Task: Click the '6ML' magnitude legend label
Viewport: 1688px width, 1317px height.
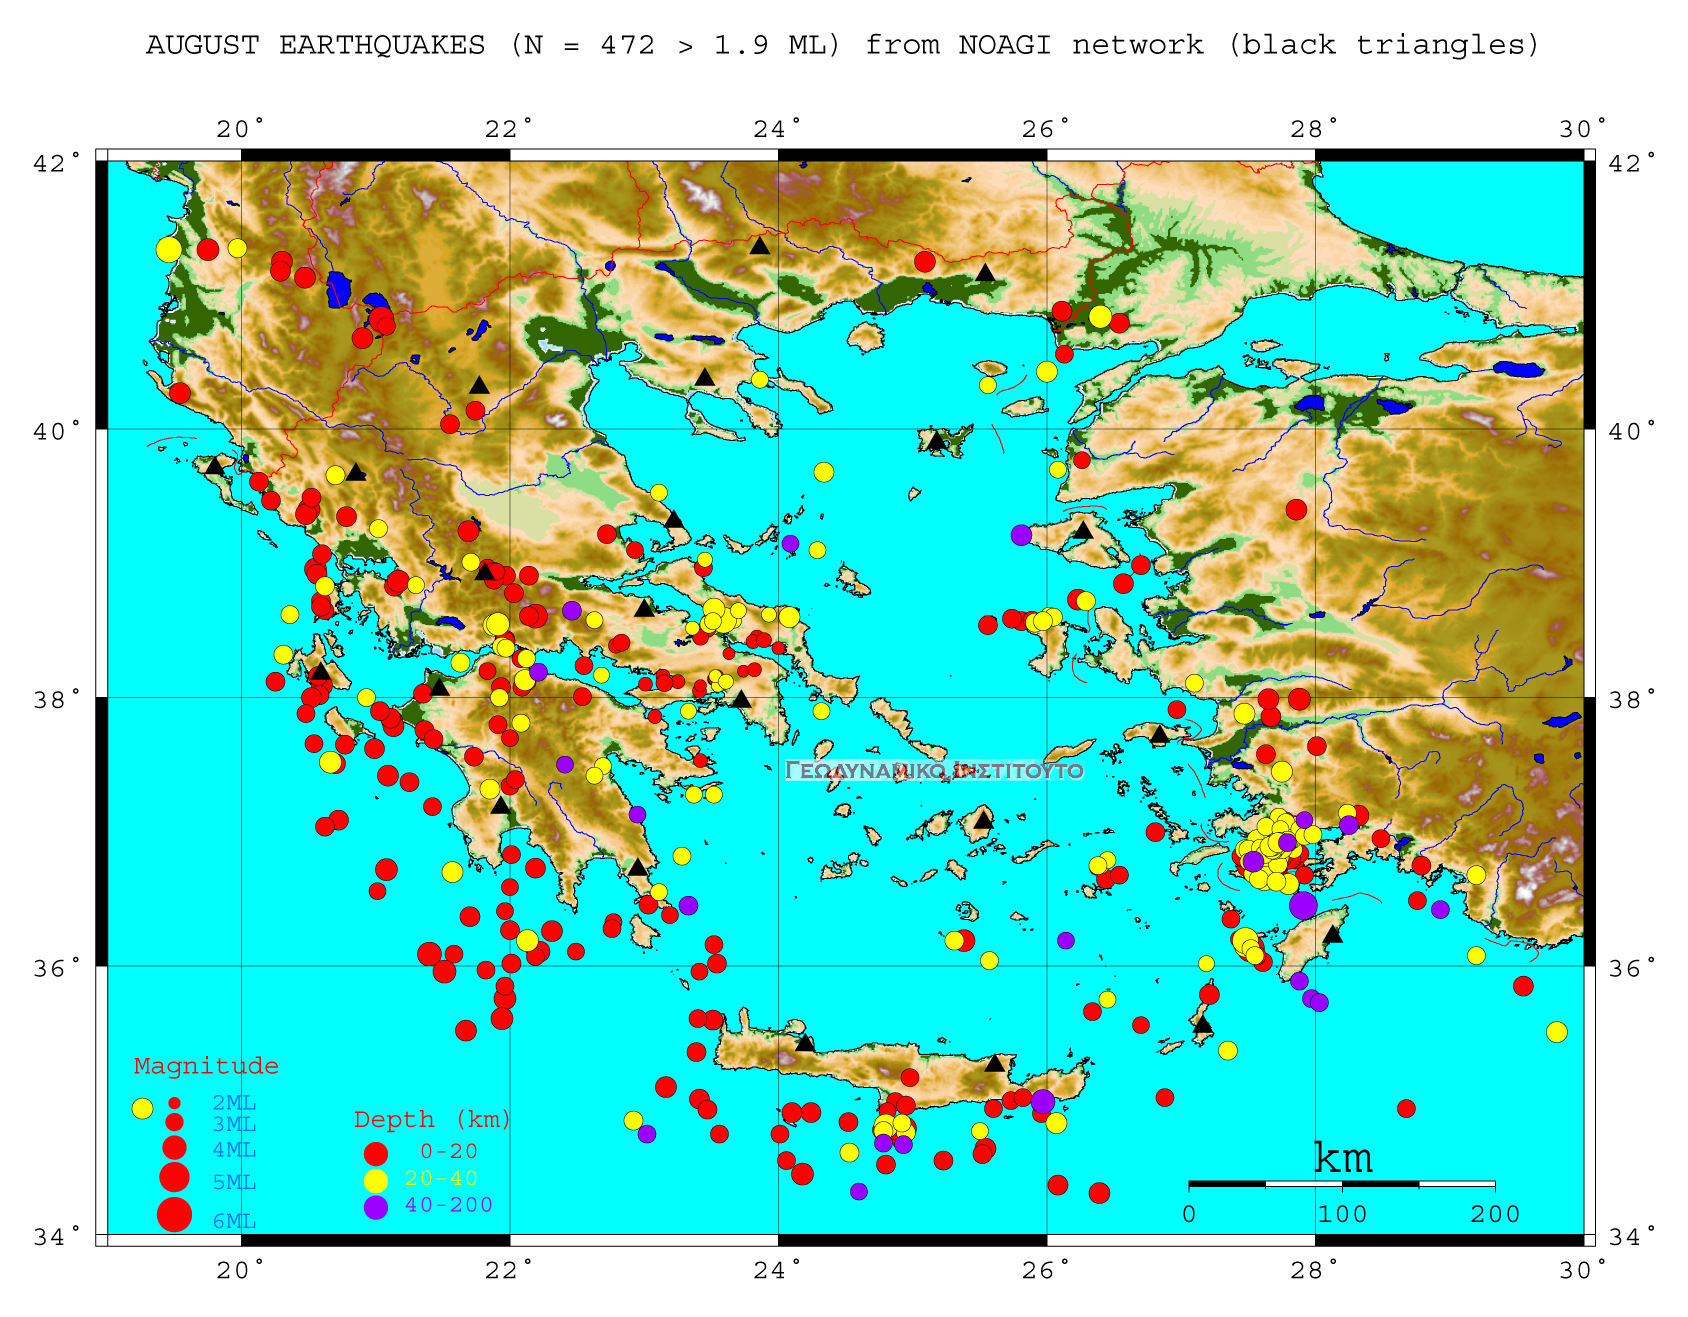Action: point(234,1221)
